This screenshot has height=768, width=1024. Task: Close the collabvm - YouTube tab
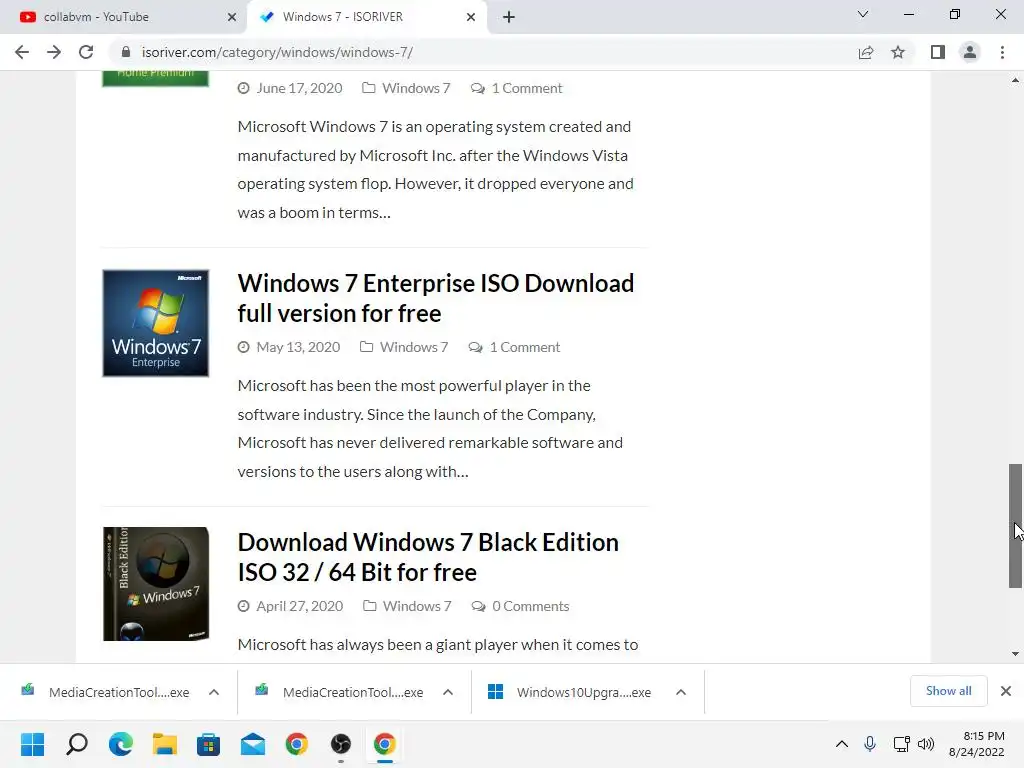231,17
